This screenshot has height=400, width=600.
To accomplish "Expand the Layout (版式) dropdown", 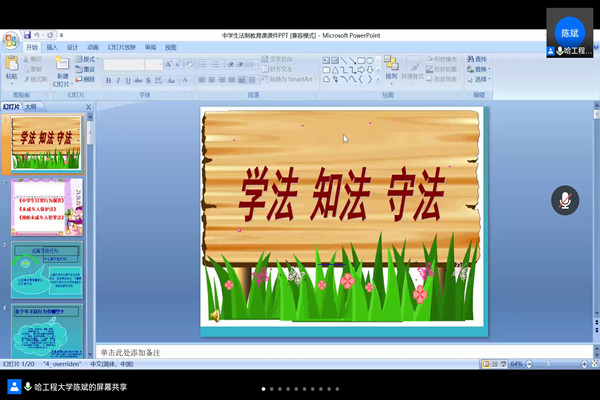I will (88, 59).
